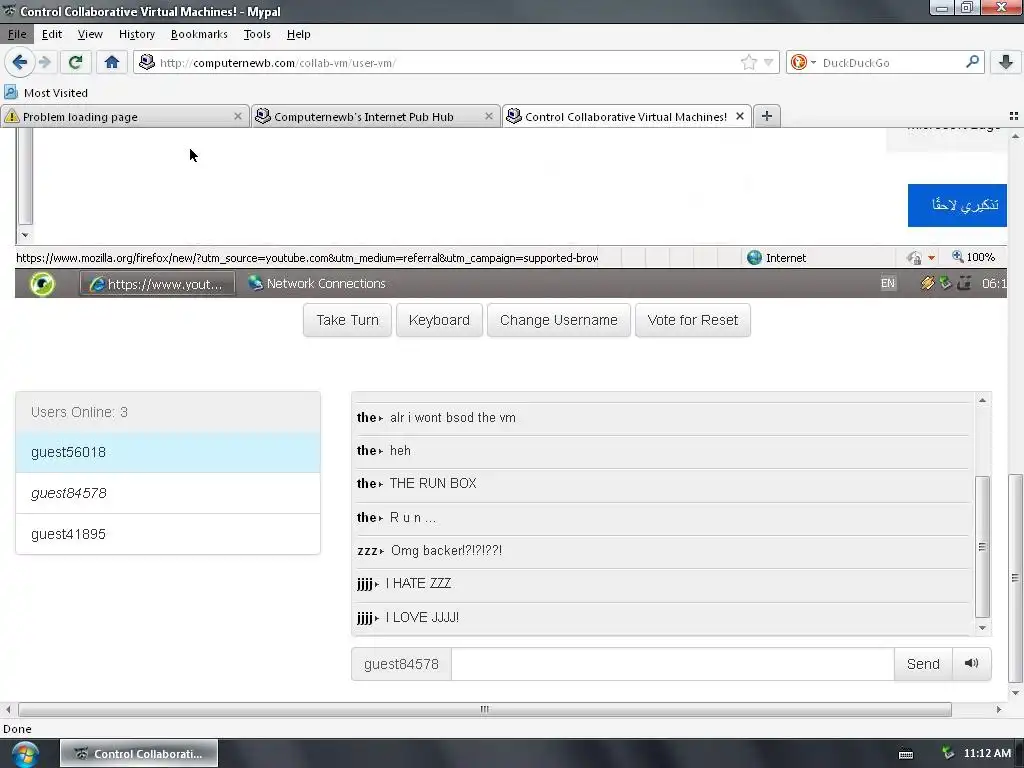Select user guest84578 in the users list
Viewport: 1024px width, 768px height.
[x=168, y=493]
